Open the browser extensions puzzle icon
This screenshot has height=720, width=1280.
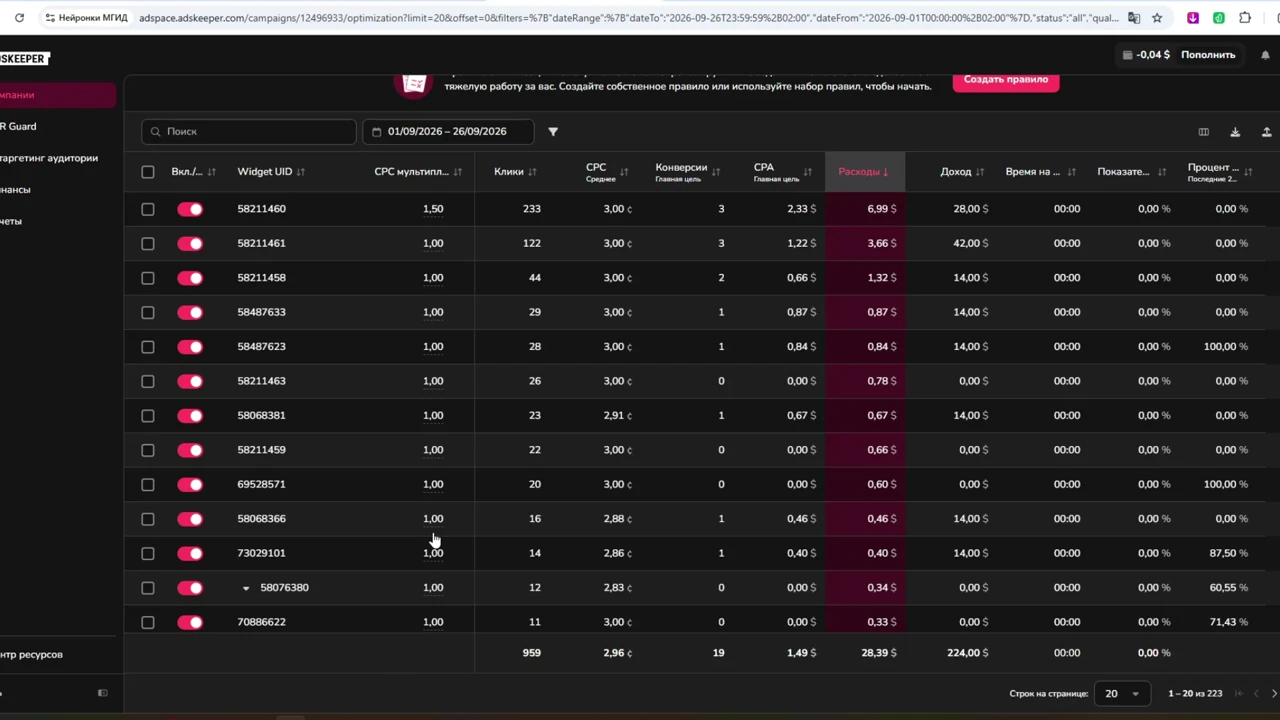1245,18
